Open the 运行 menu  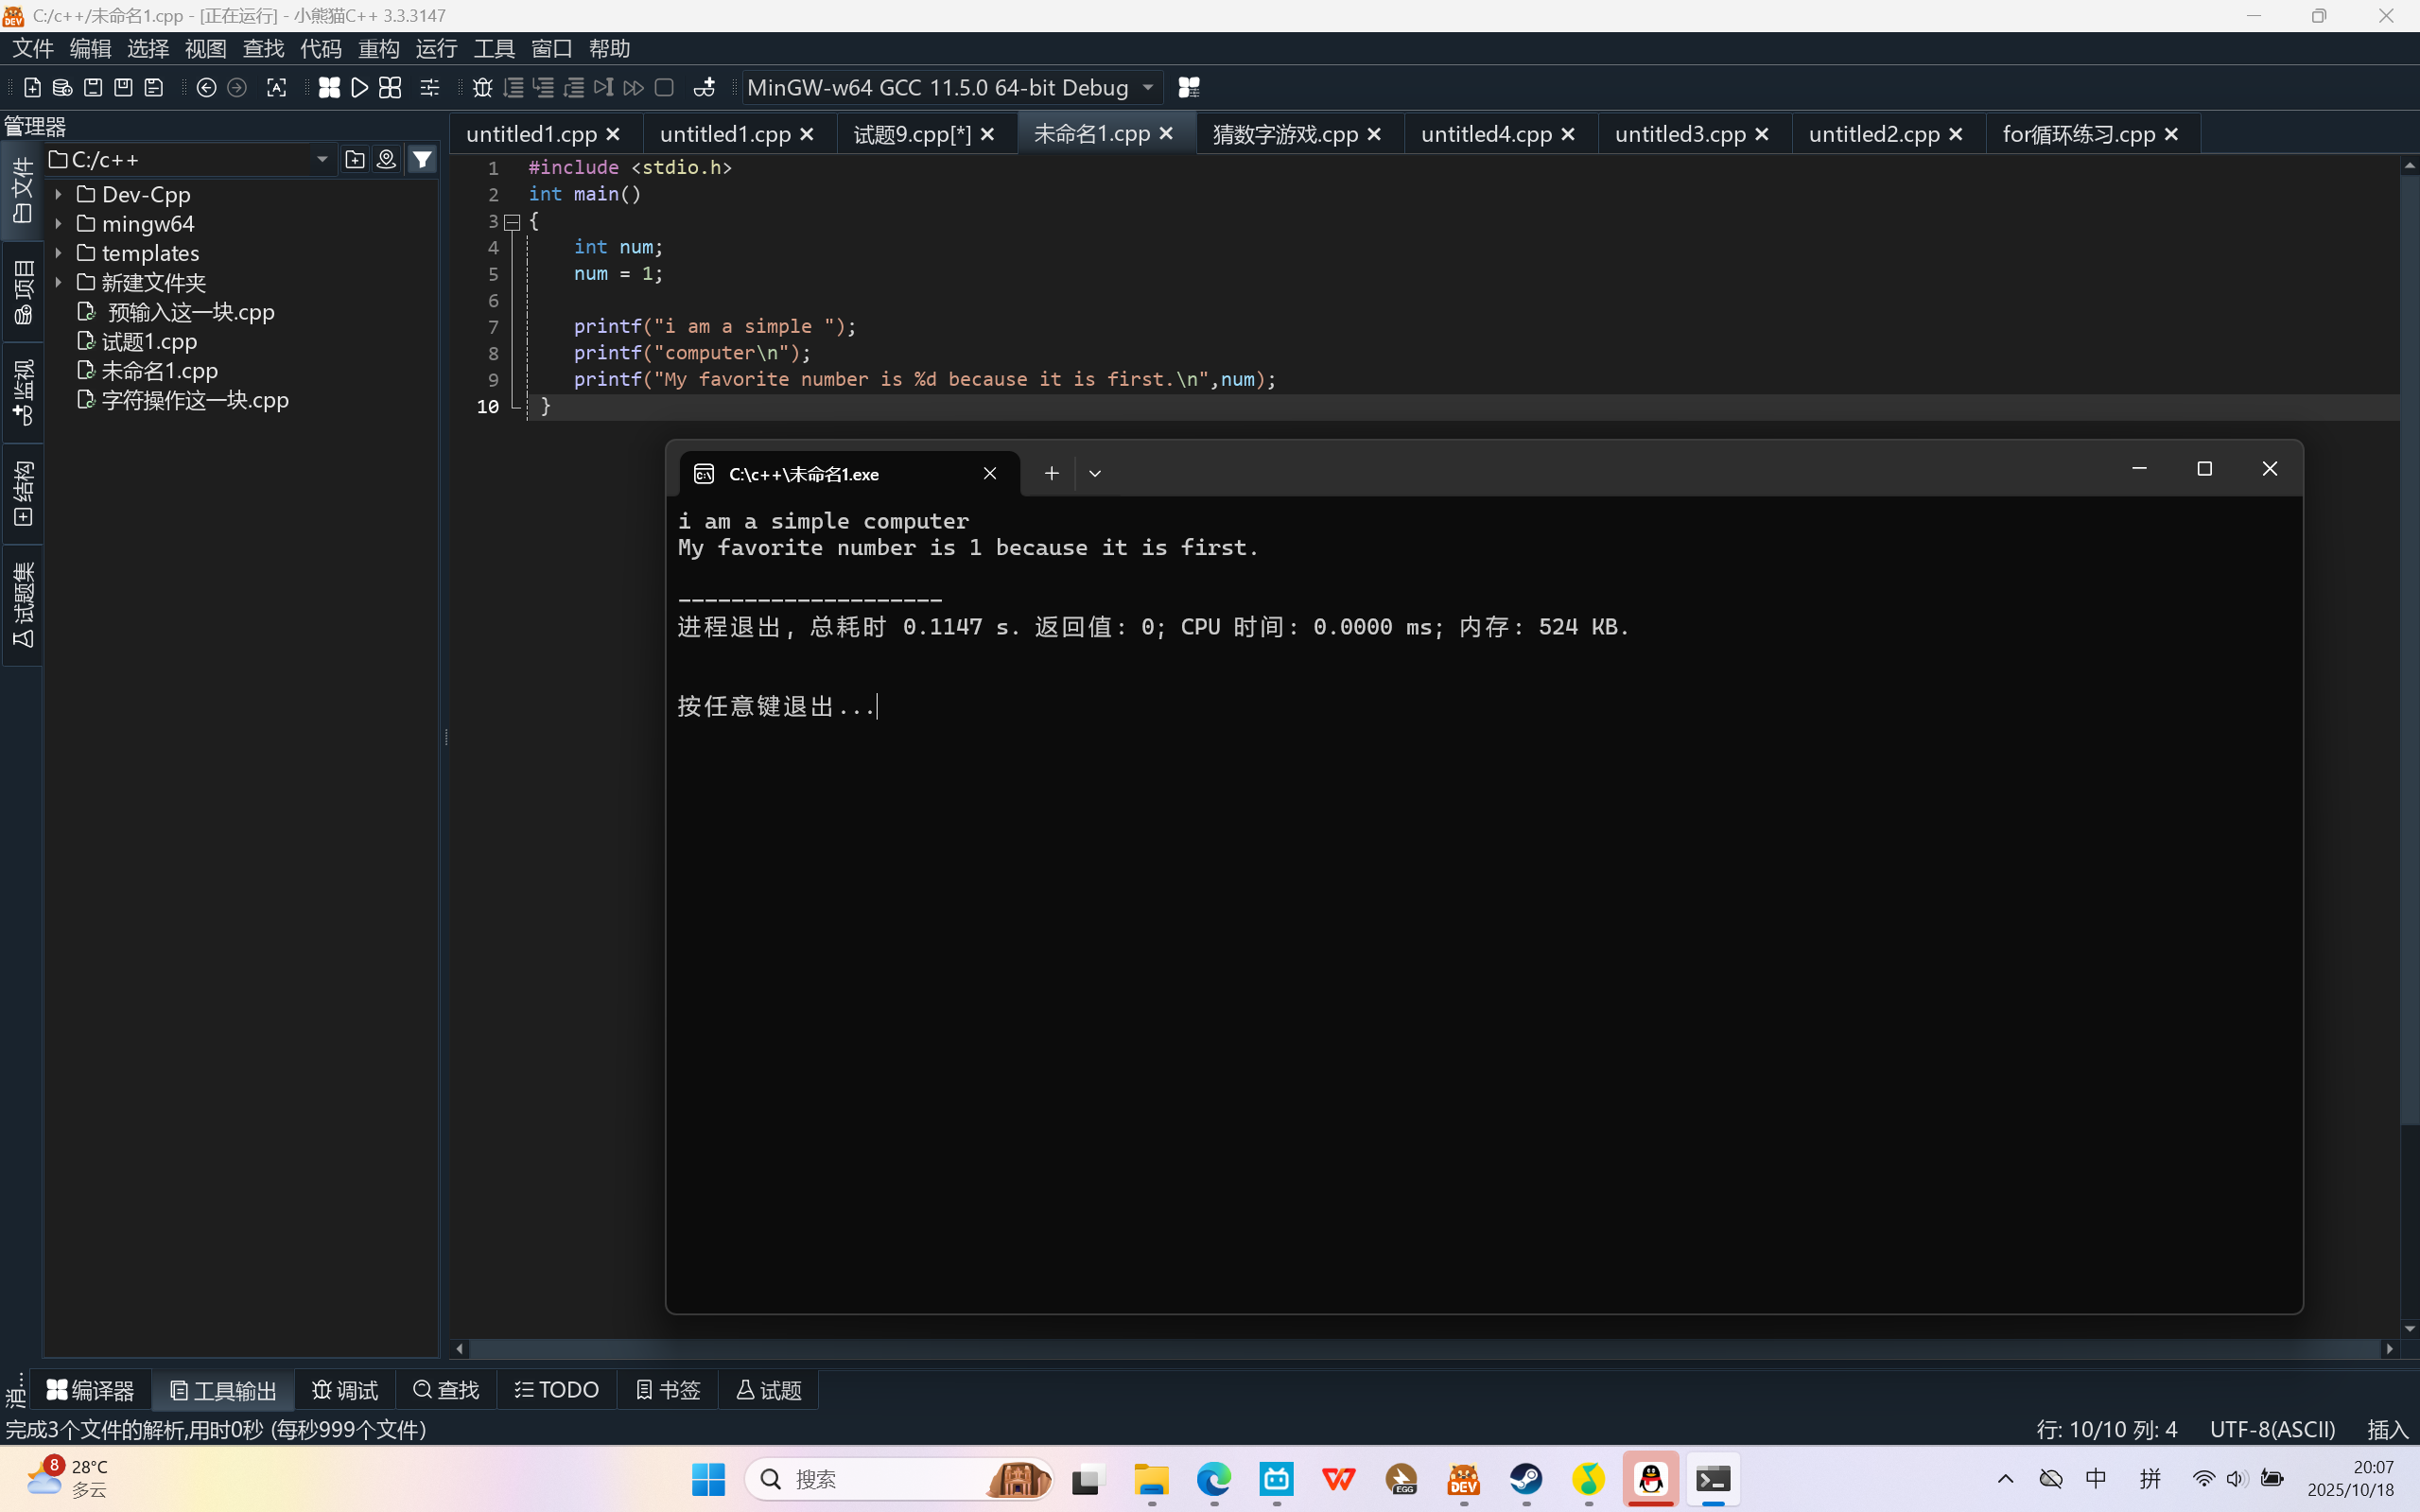(x=436, y=48)
